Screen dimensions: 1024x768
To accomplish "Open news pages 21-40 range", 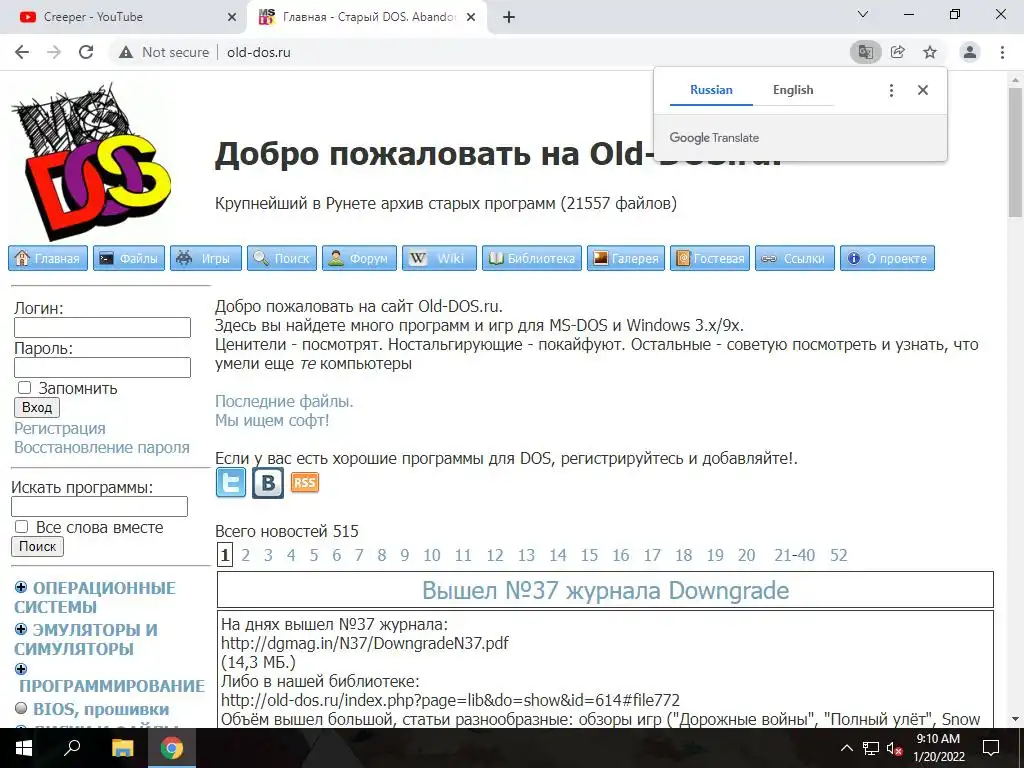I will pyautogui.click(x=794, y=555).
